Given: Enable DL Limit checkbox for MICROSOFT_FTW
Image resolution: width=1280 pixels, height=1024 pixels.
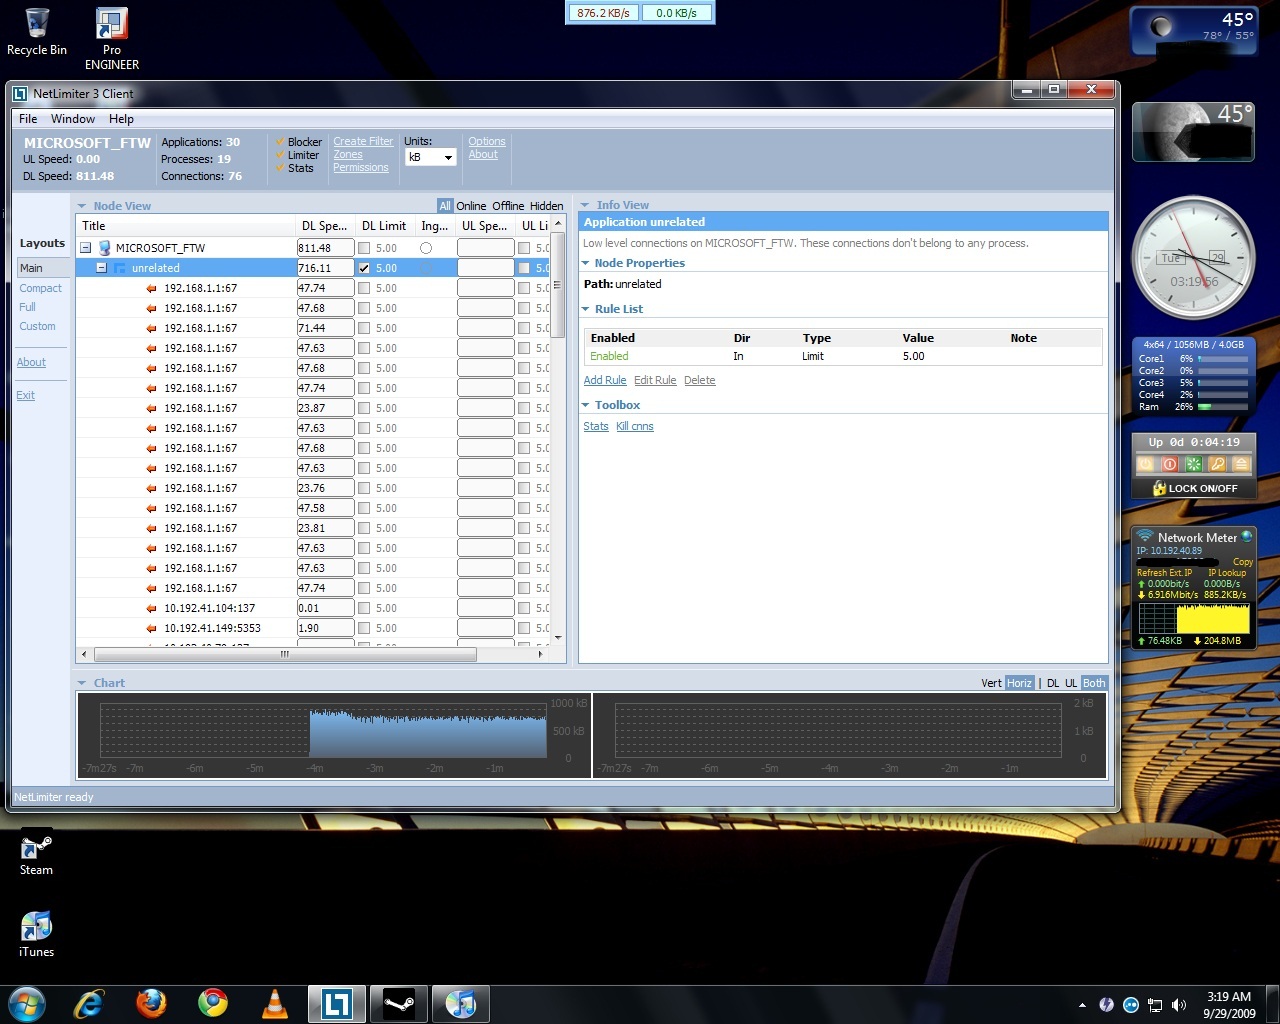Looking at the screenshot, I should pyautogui.click(x=364, y=248).
